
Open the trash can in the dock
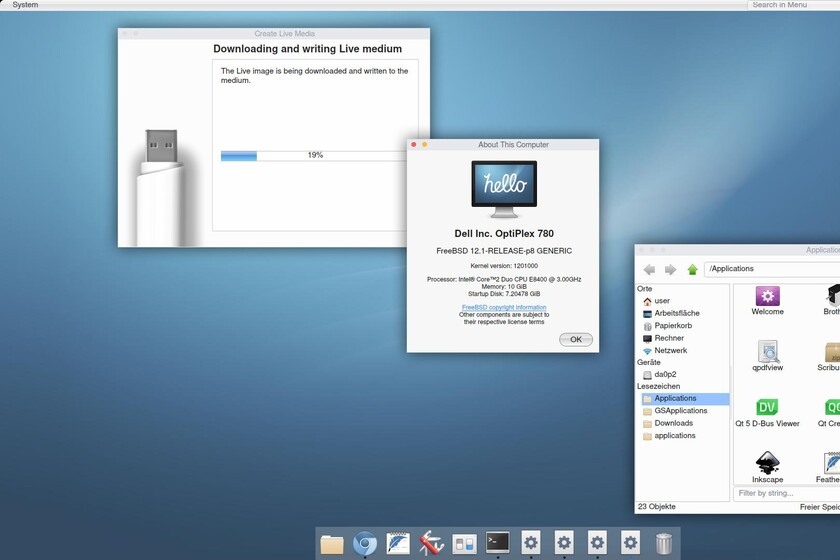click(664, 544)
